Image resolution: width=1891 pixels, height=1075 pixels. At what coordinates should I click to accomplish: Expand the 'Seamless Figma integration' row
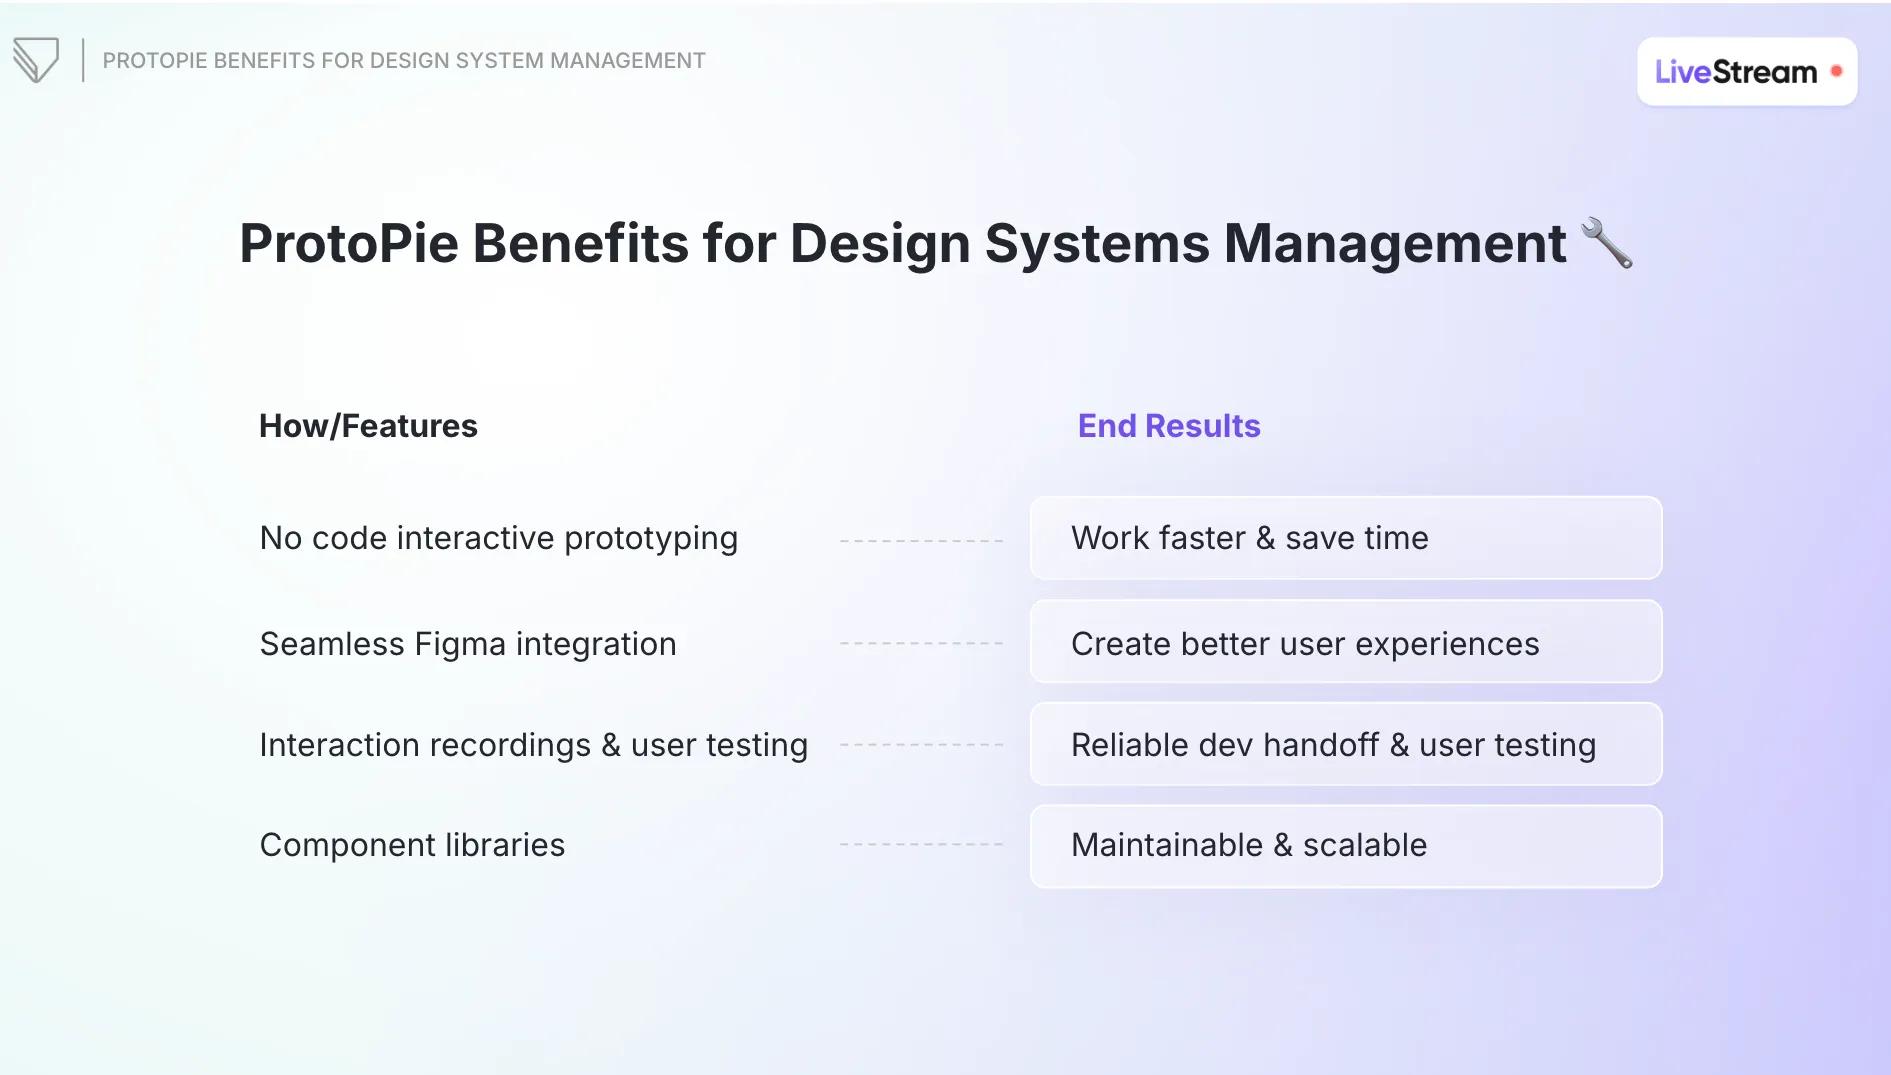pyautogui.click(x=467, y=643)
